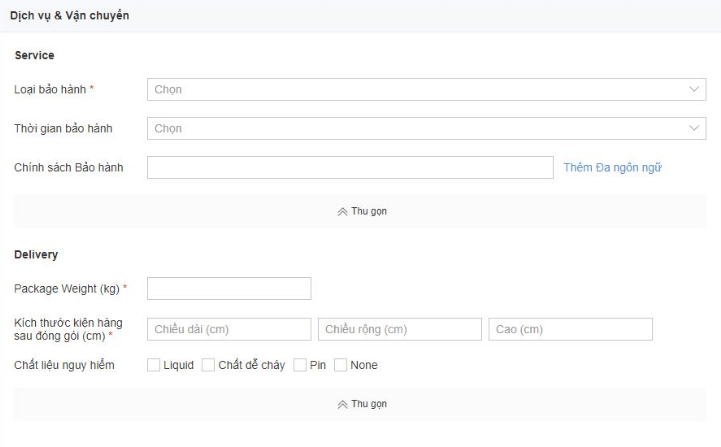The height and width of the screenshot is (447, 721).
Task: Check the Chất dễ cháy option
Action: [208, 365]
